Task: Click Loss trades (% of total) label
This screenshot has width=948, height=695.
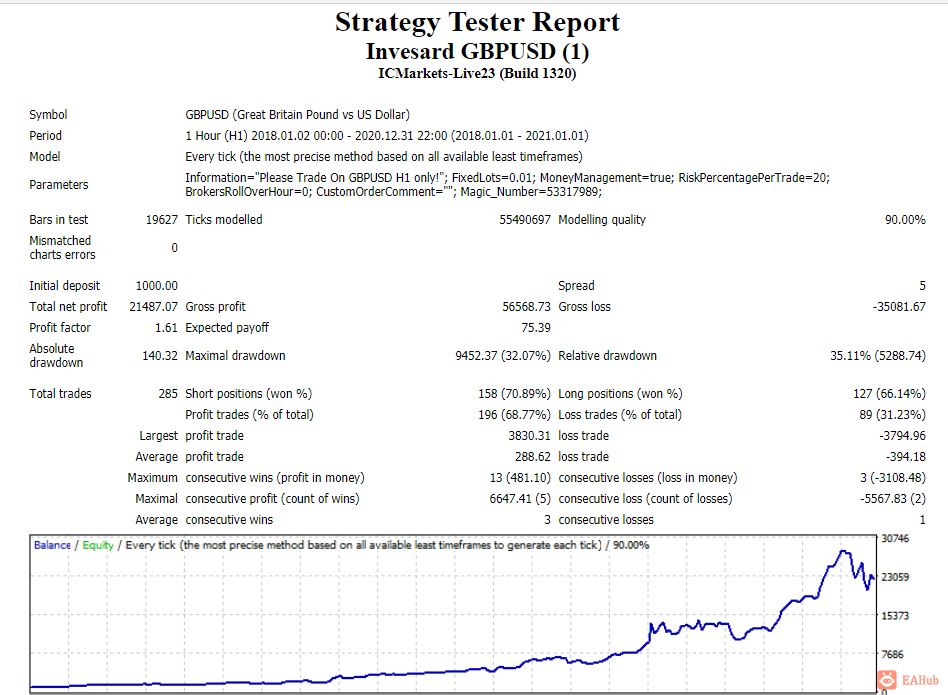Action: pyautogui.click(x=620, y=415)
